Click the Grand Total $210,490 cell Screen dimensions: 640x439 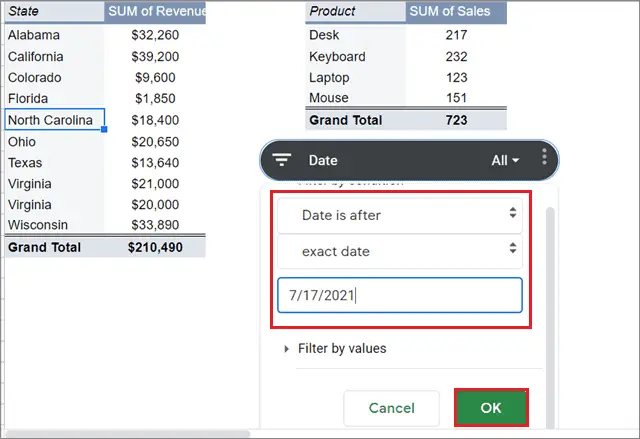[x=155, y=246]
